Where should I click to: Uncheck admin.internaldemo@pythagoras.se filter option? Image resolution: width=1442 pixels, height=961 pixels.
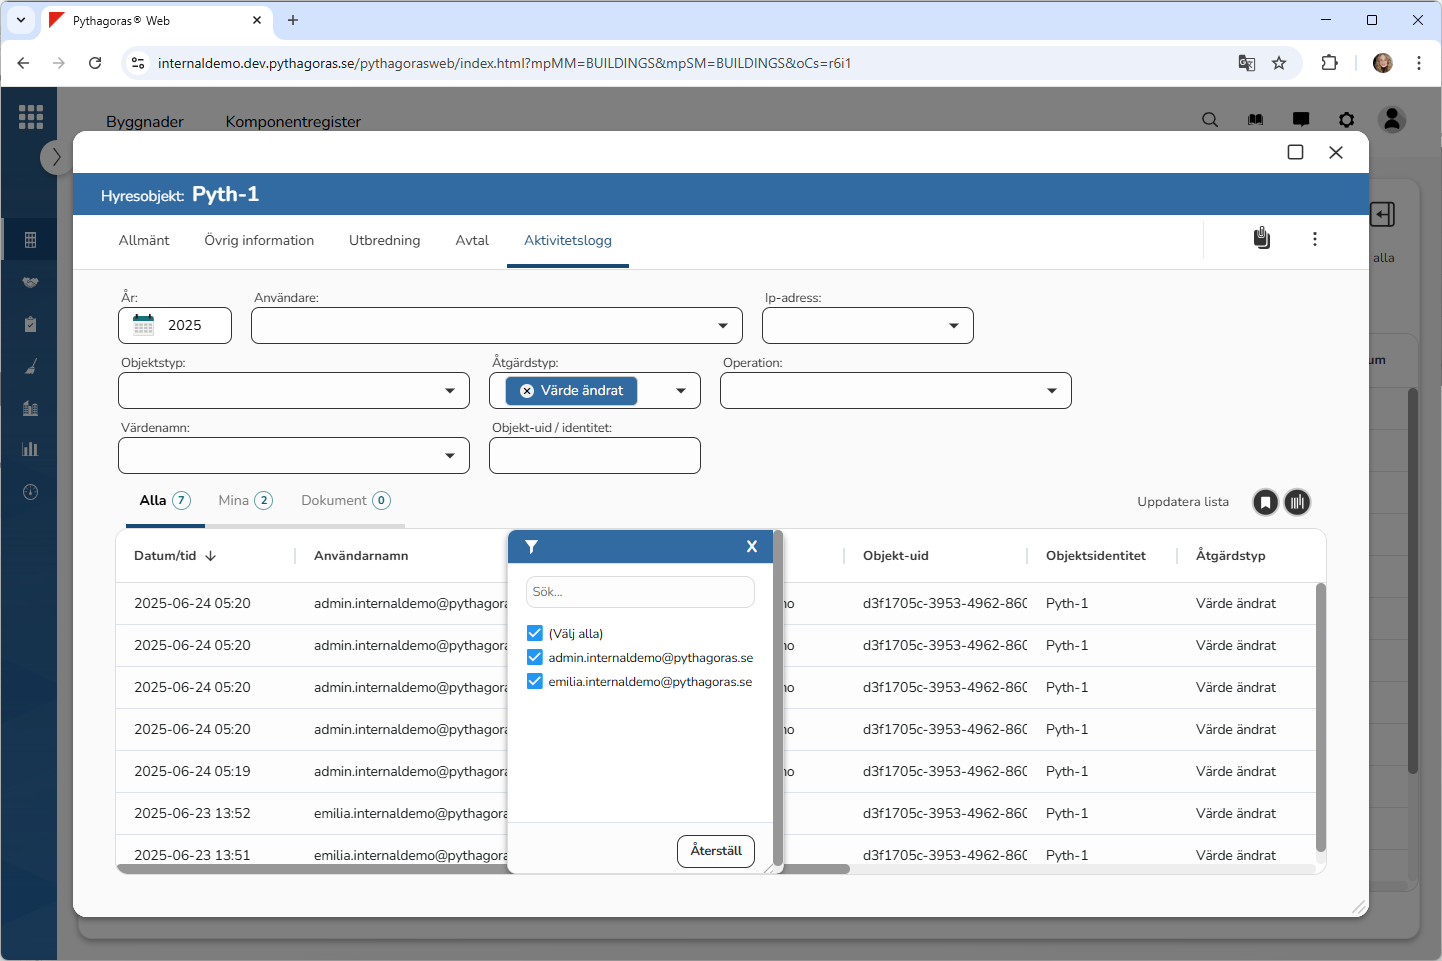point(535,657)
